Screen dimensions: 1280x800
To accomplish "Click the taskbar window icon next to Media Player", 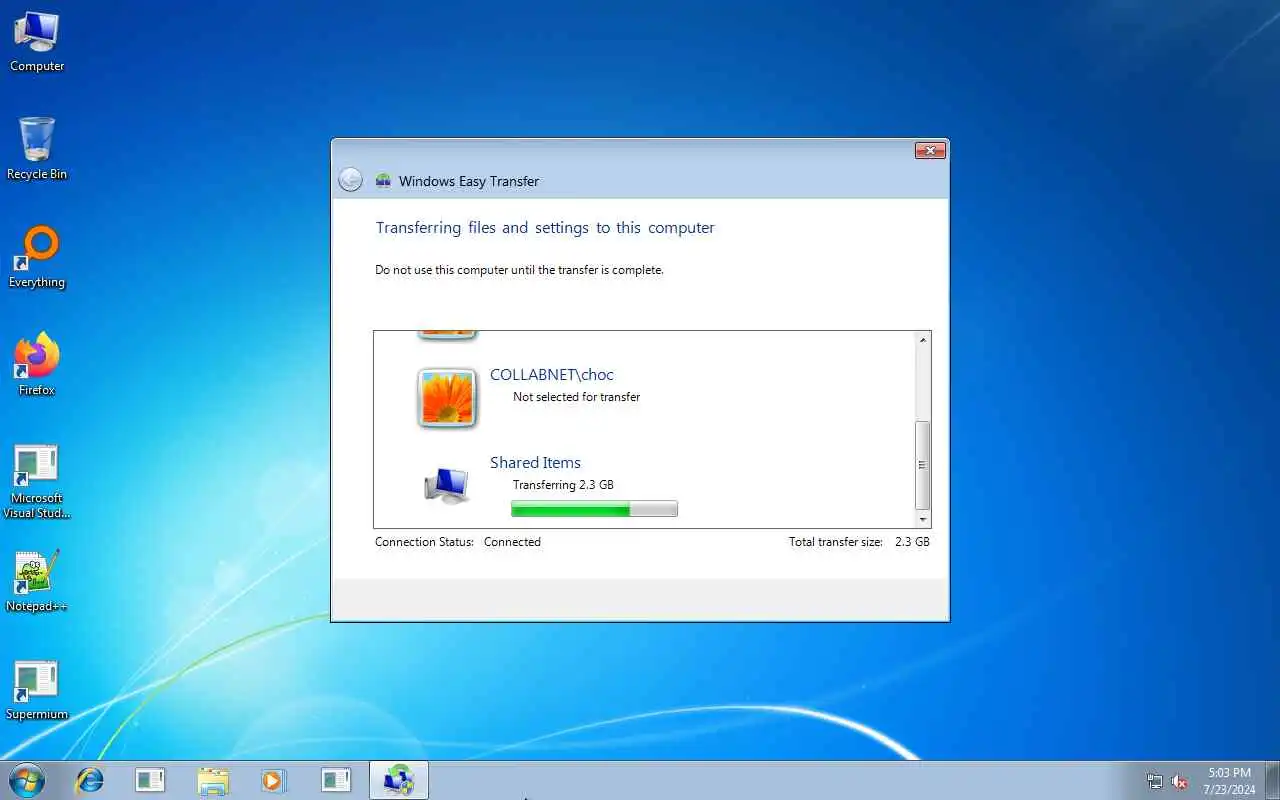I will click(x=336, y=780).
